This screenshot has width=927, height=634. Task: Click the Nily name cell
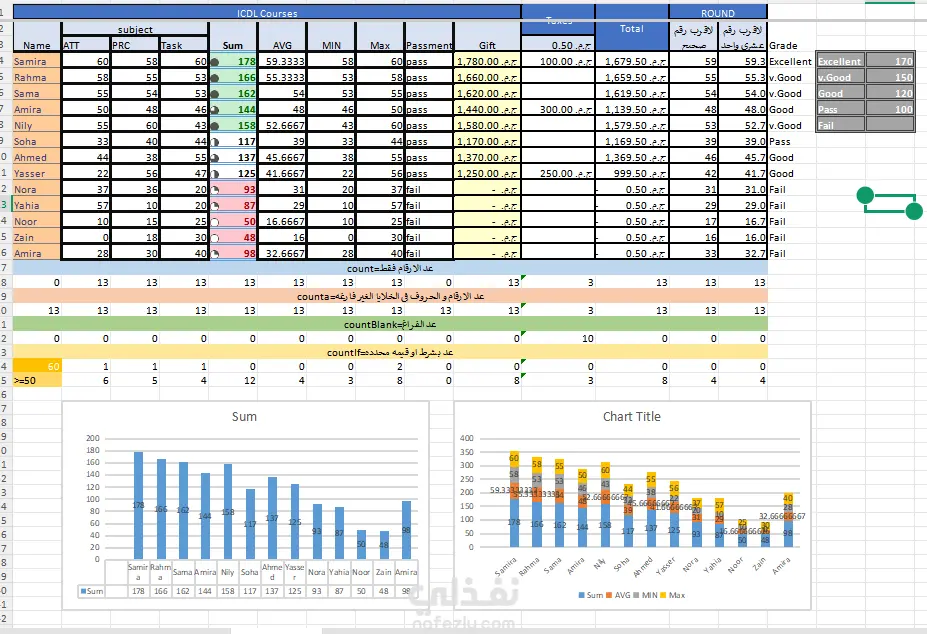pyautogui.click(x=37, y=125)
